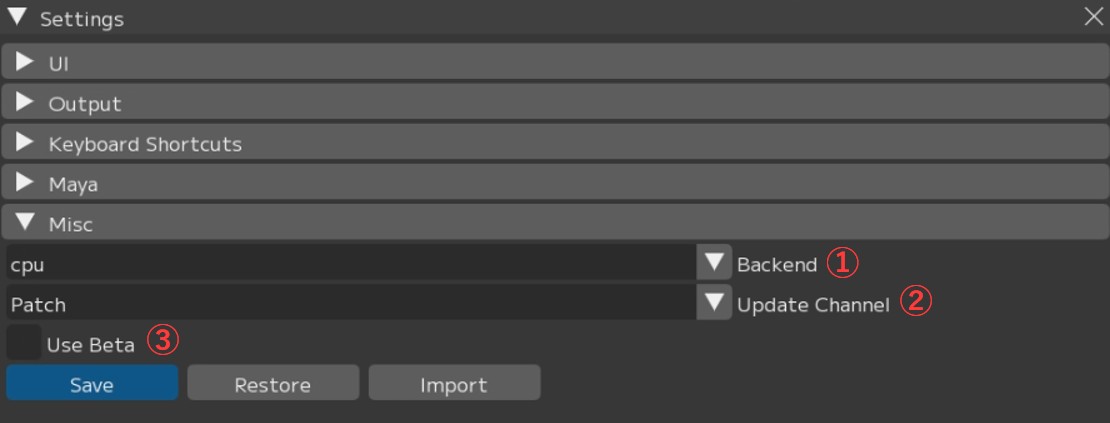Click the Import button
Image resolution: width=1110 pixels, height=423 pixels.
coord(454,384)
